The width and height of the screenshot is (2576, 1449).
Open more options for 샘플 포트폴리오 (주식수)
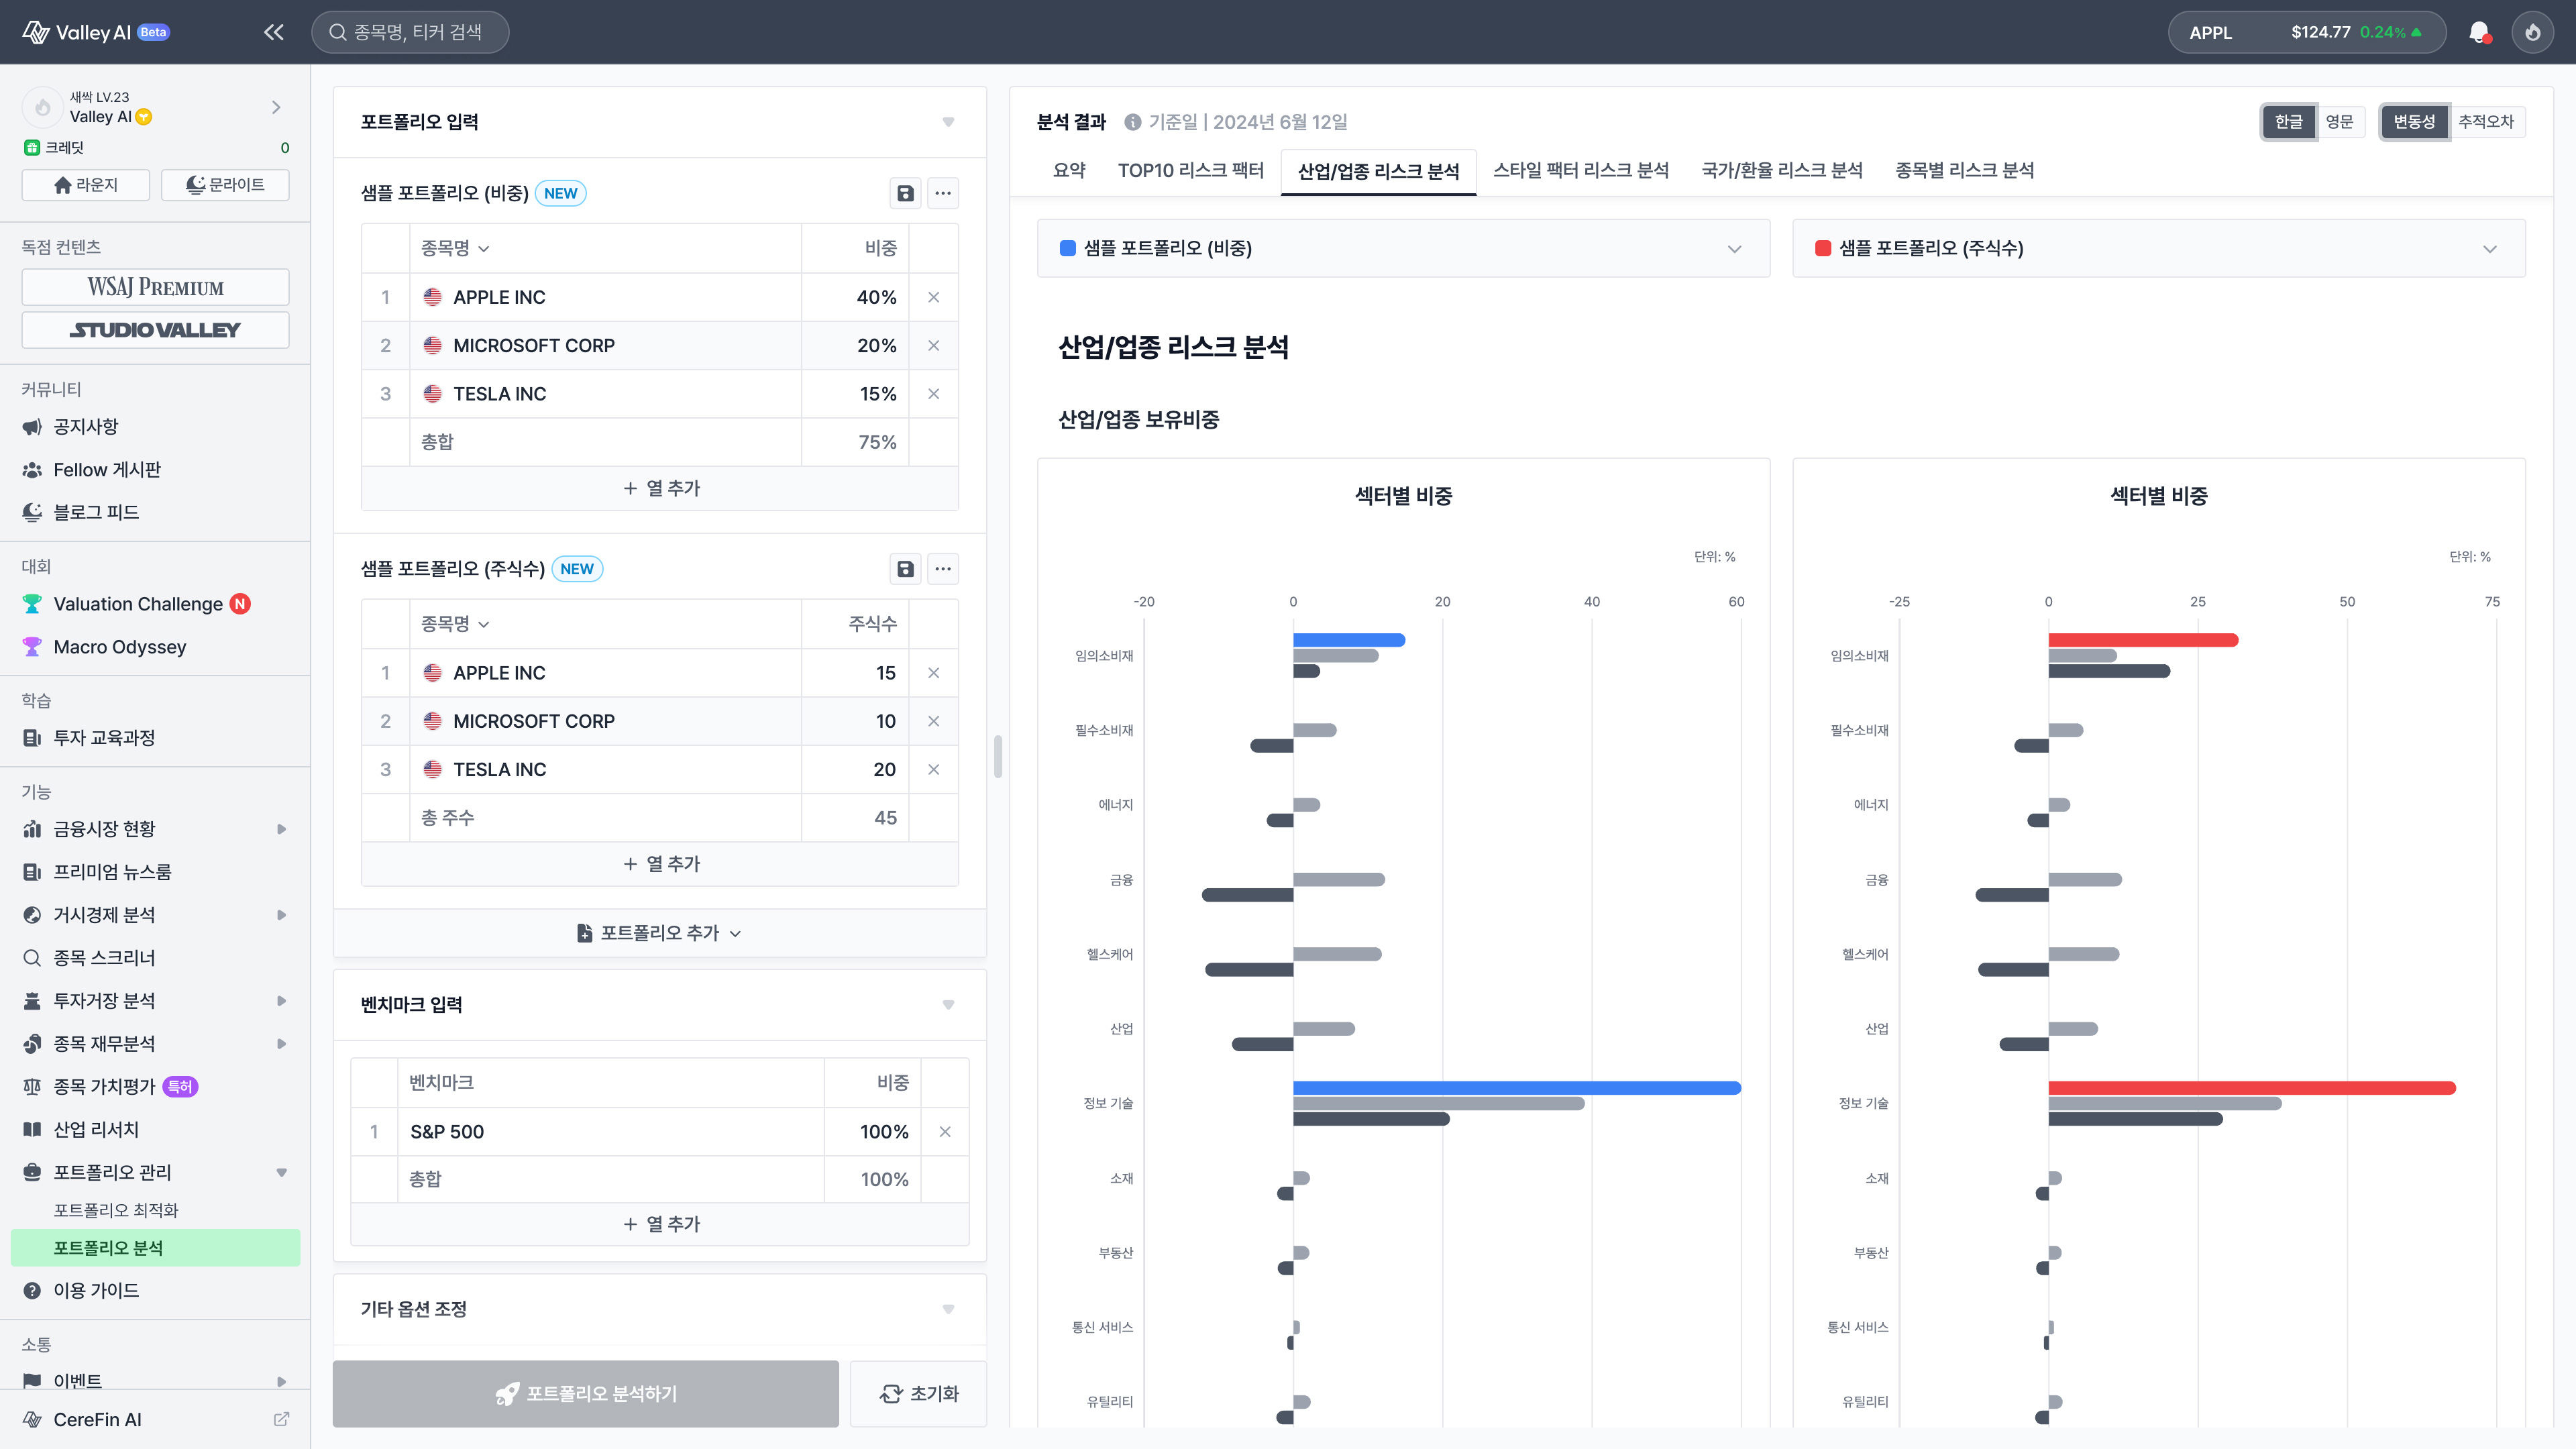tap(942, 569)
